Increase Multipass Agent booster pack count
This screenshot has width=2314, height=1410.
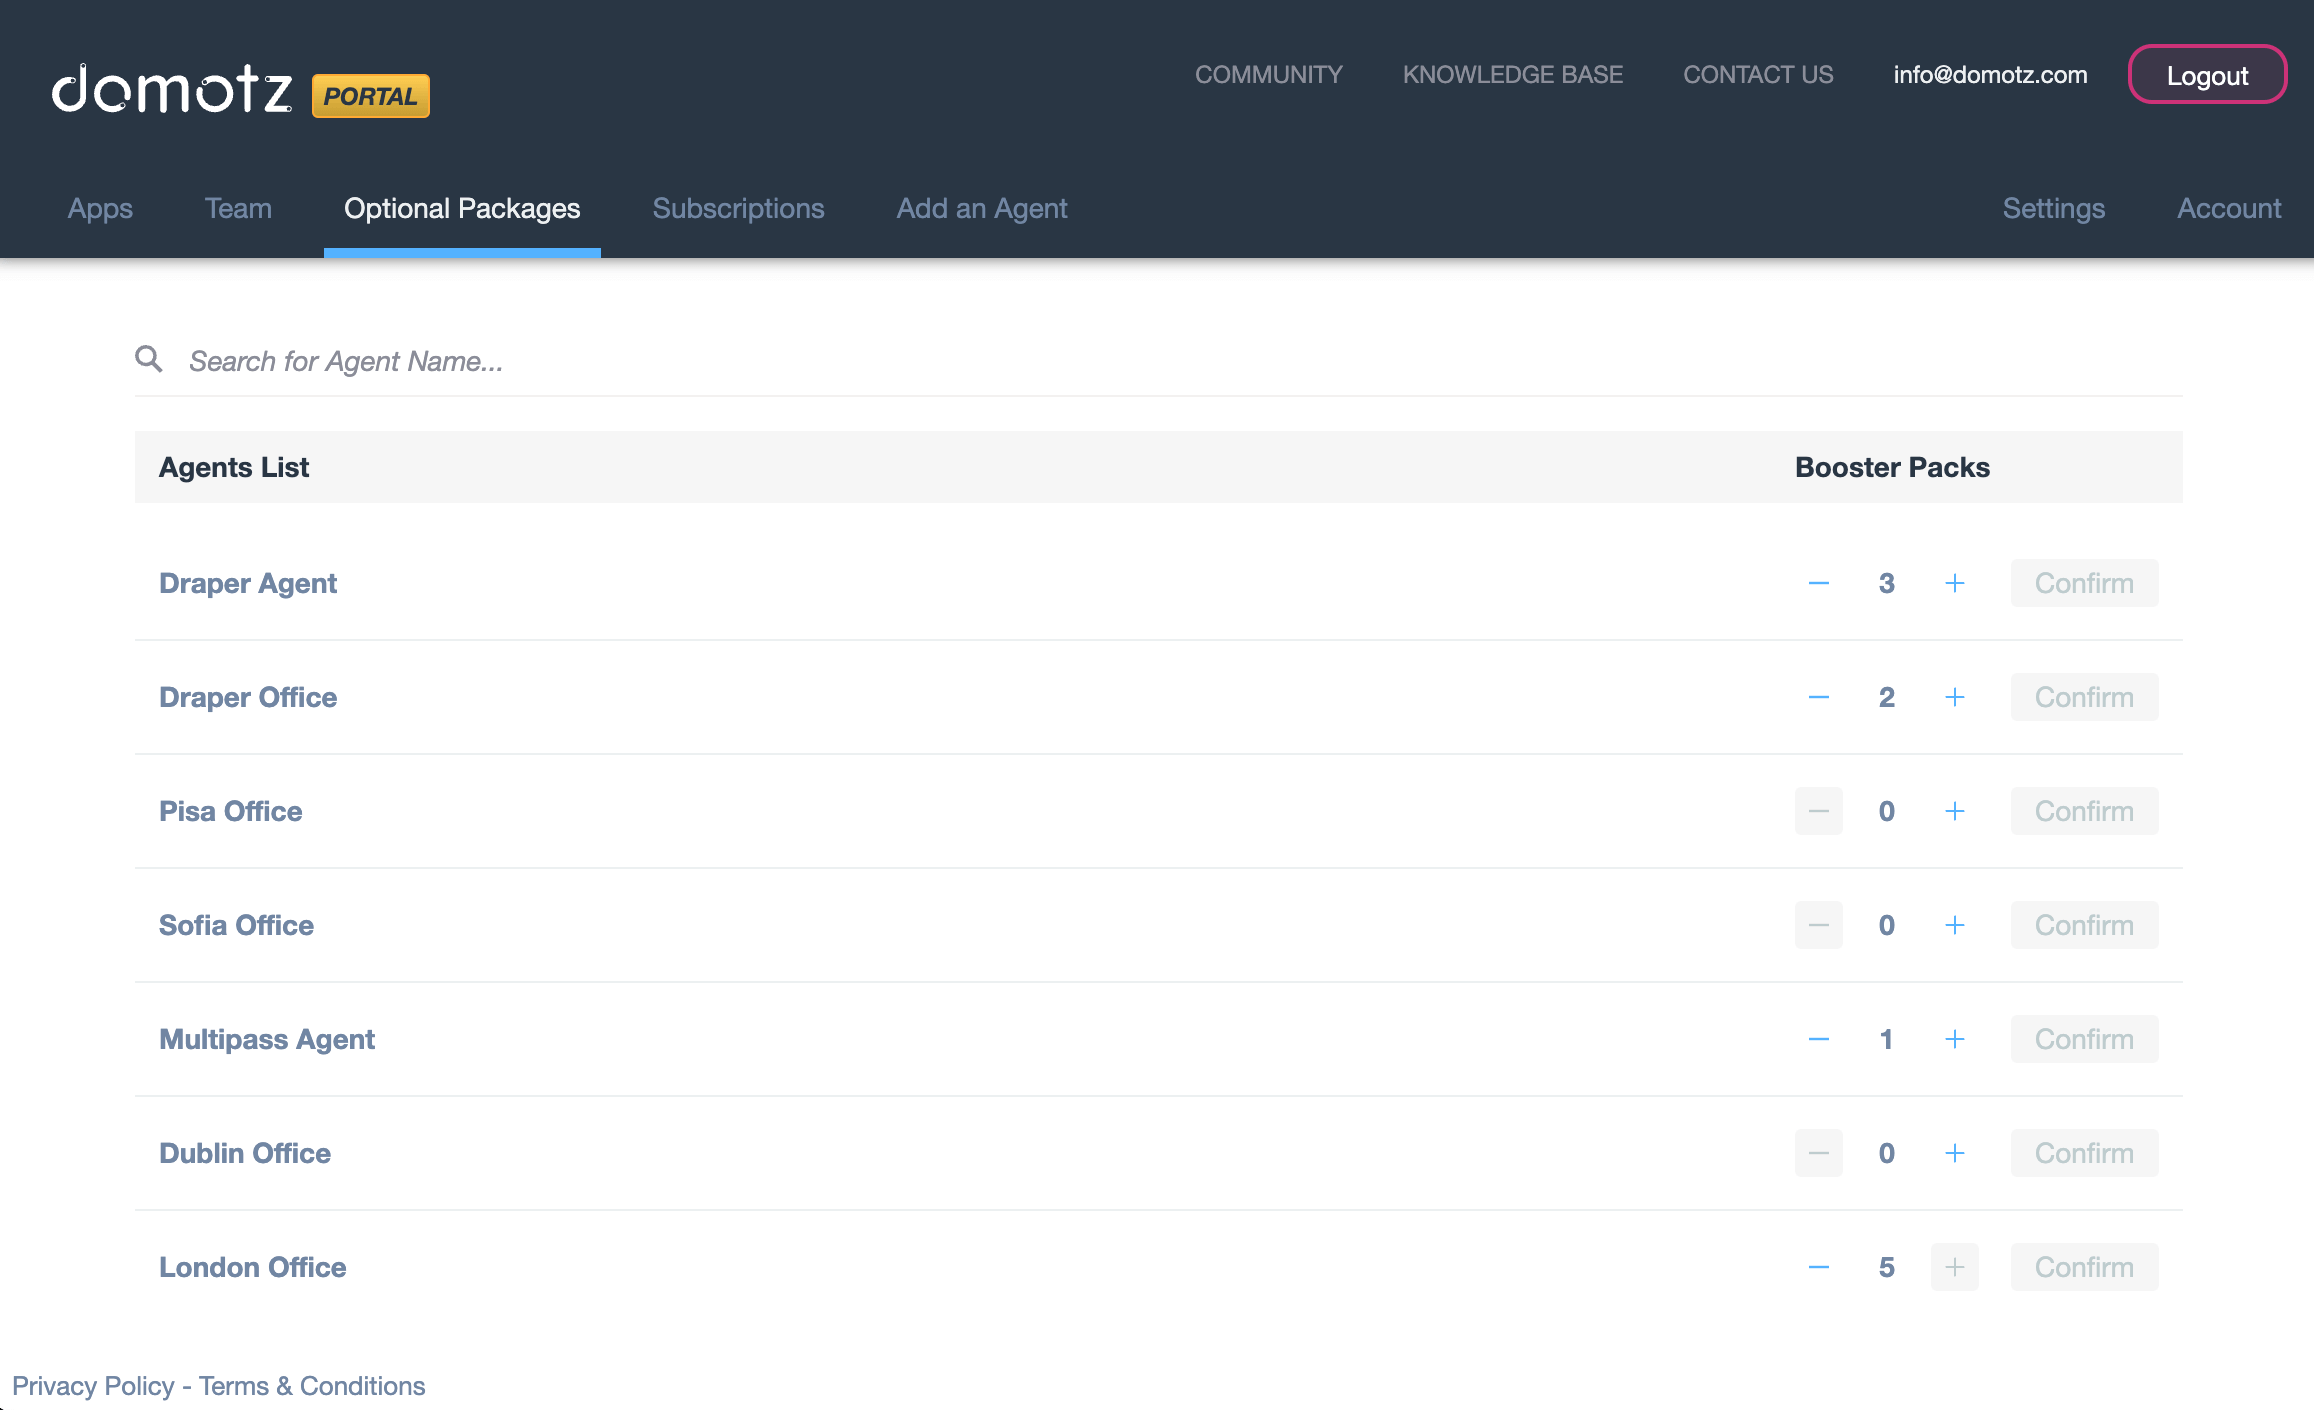(1954, 1039)
